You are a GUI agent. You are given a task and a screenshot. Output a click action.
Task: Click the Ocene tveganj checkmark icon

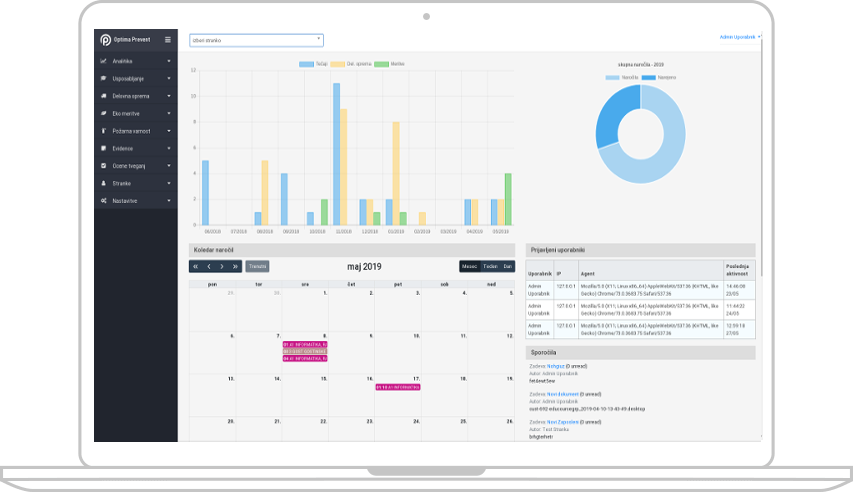[x=103, y=165]
